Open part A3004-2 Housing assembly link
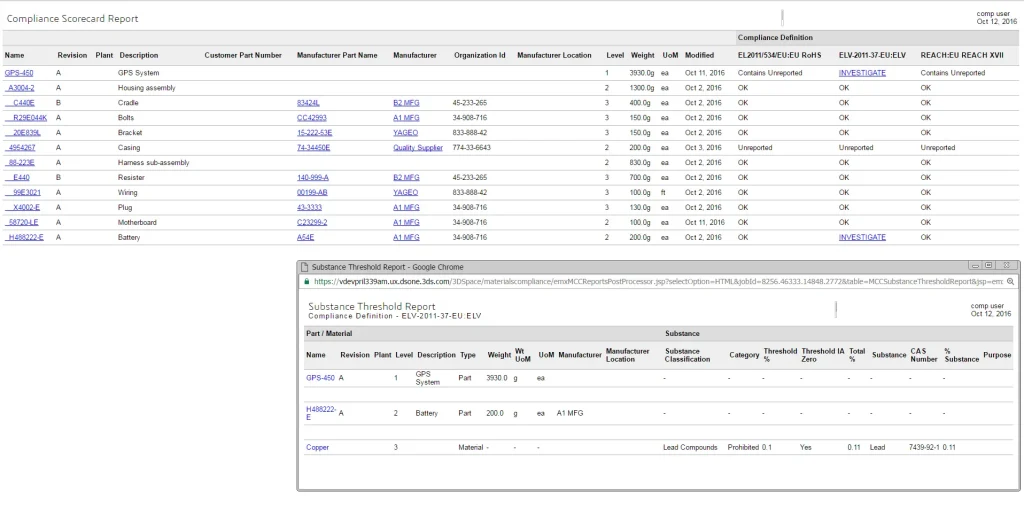This screenshot has width=1024, height=516. [21, 88]
